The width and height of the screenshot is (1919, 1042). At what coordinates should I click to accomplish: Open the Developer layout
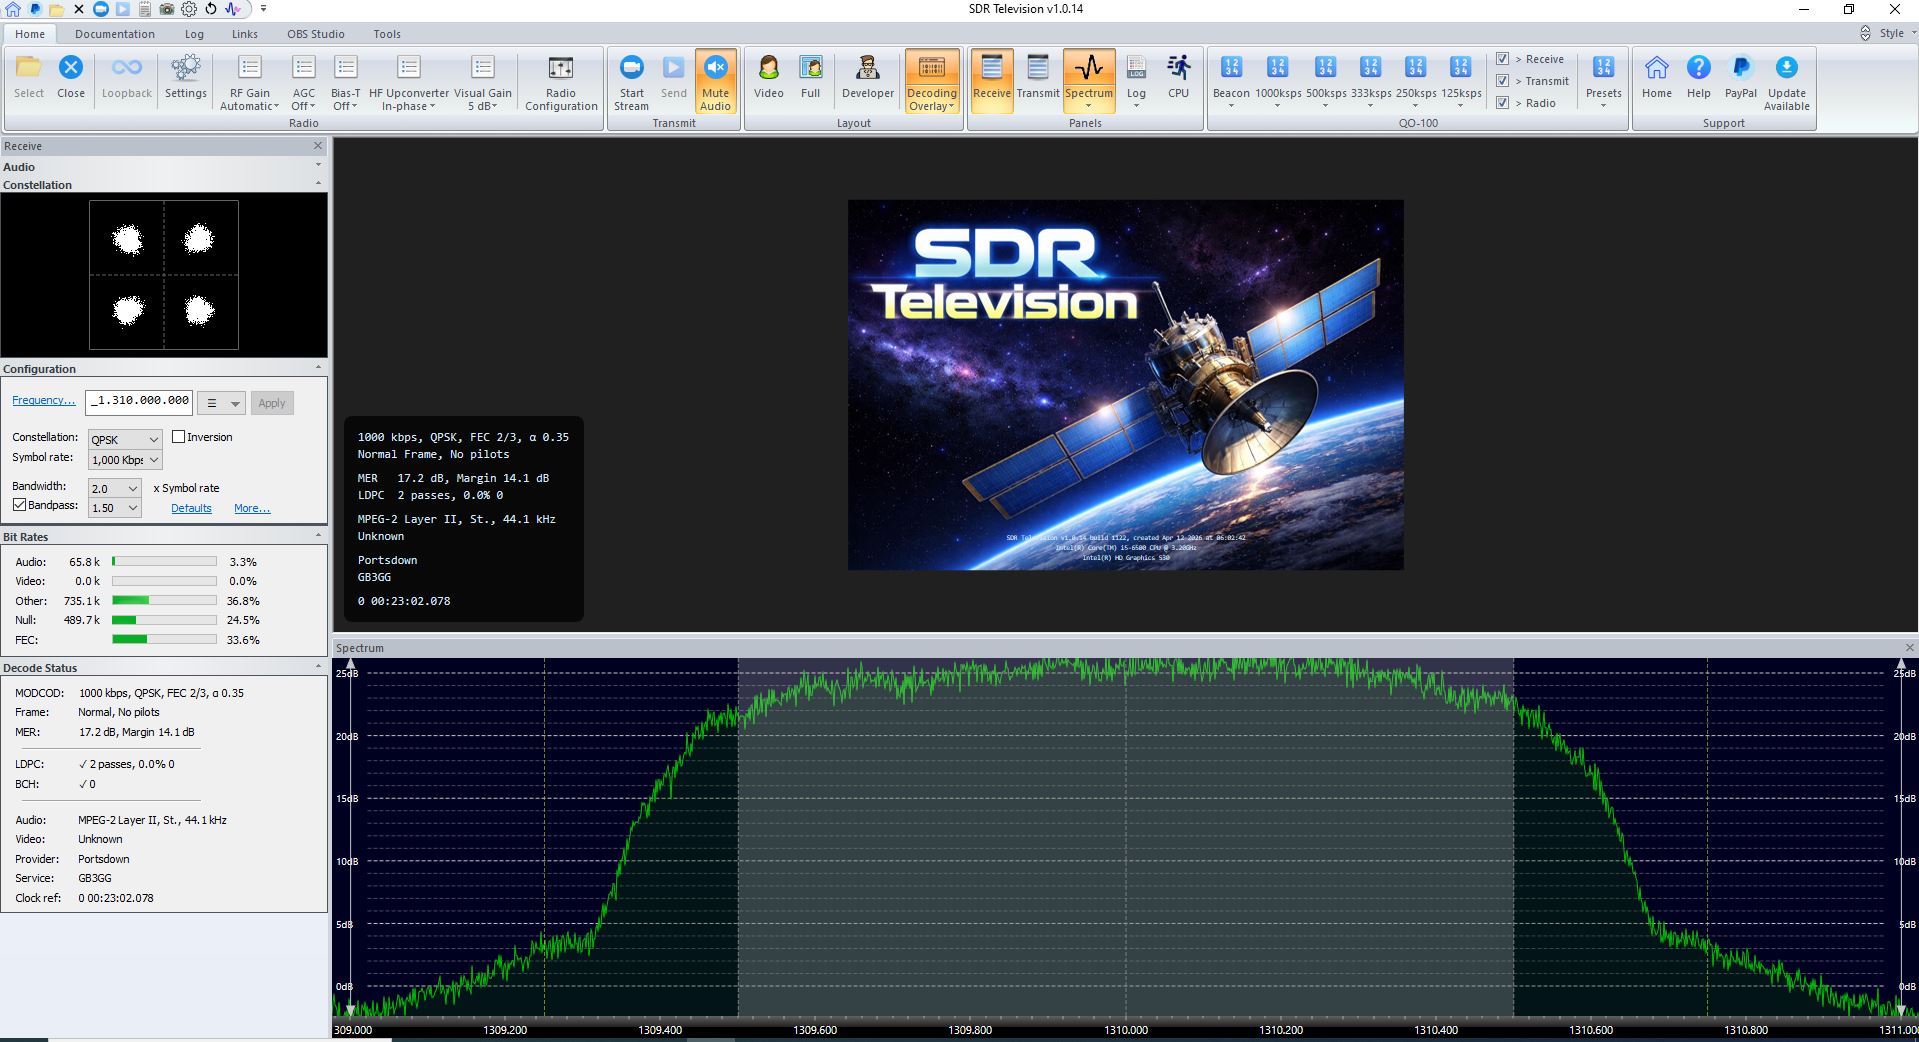868,78
